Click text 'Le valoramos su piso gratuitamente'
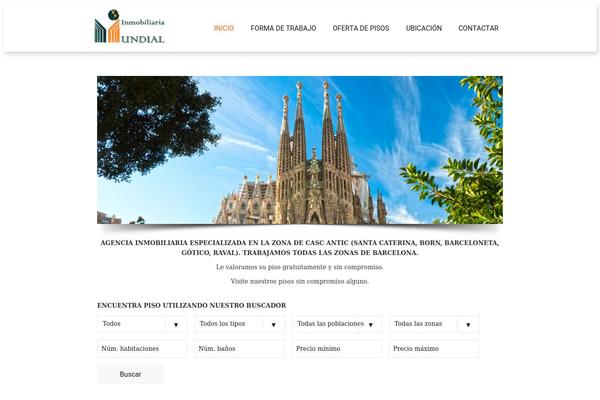Image resolution: width=600 pixels, height=400 pixels. tap(271, 267)
